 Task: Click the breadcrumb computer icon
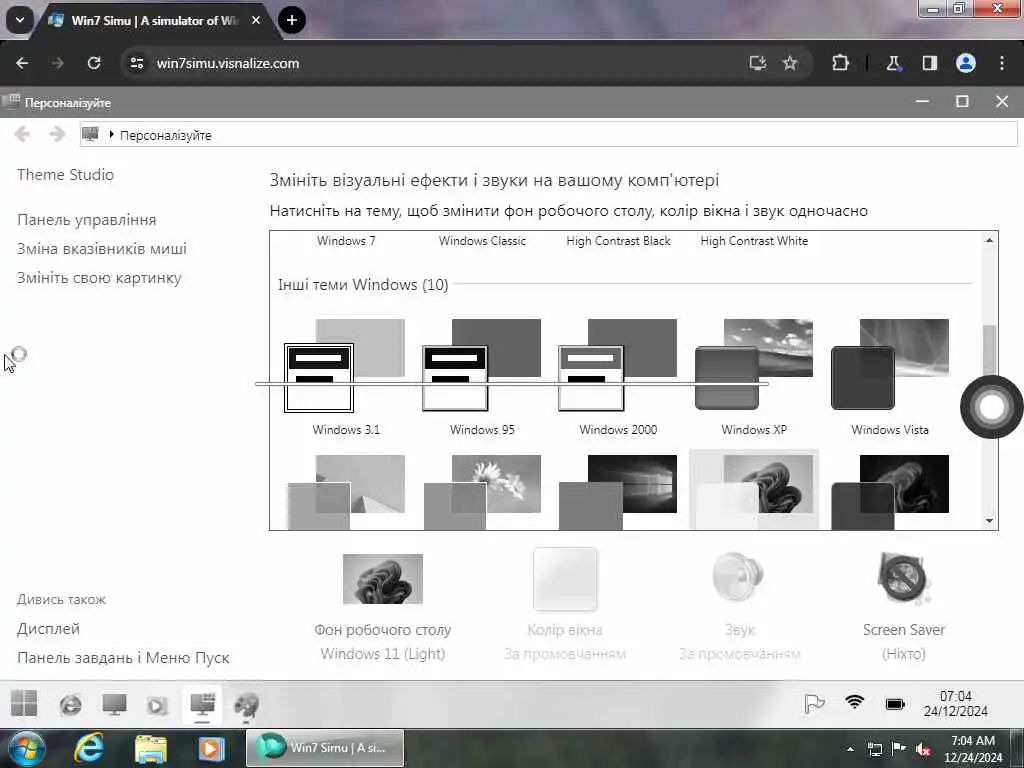[90, 135]
